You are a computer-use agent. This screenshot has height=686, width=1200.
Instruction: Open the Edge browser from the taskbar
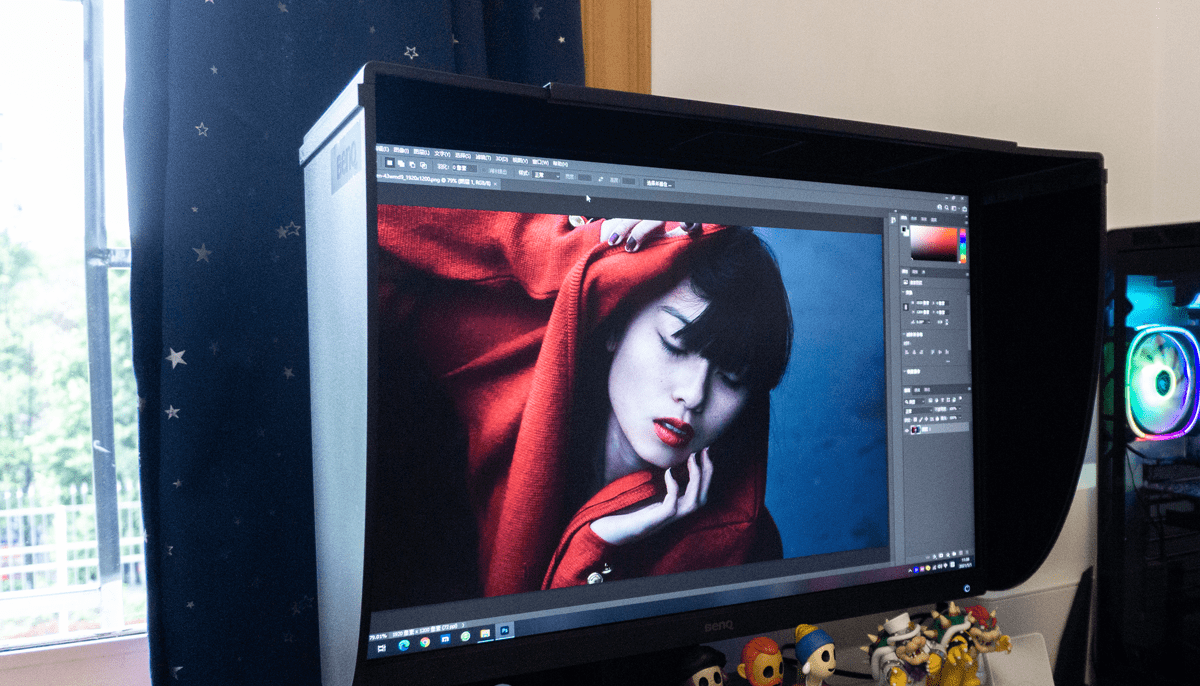404,645
